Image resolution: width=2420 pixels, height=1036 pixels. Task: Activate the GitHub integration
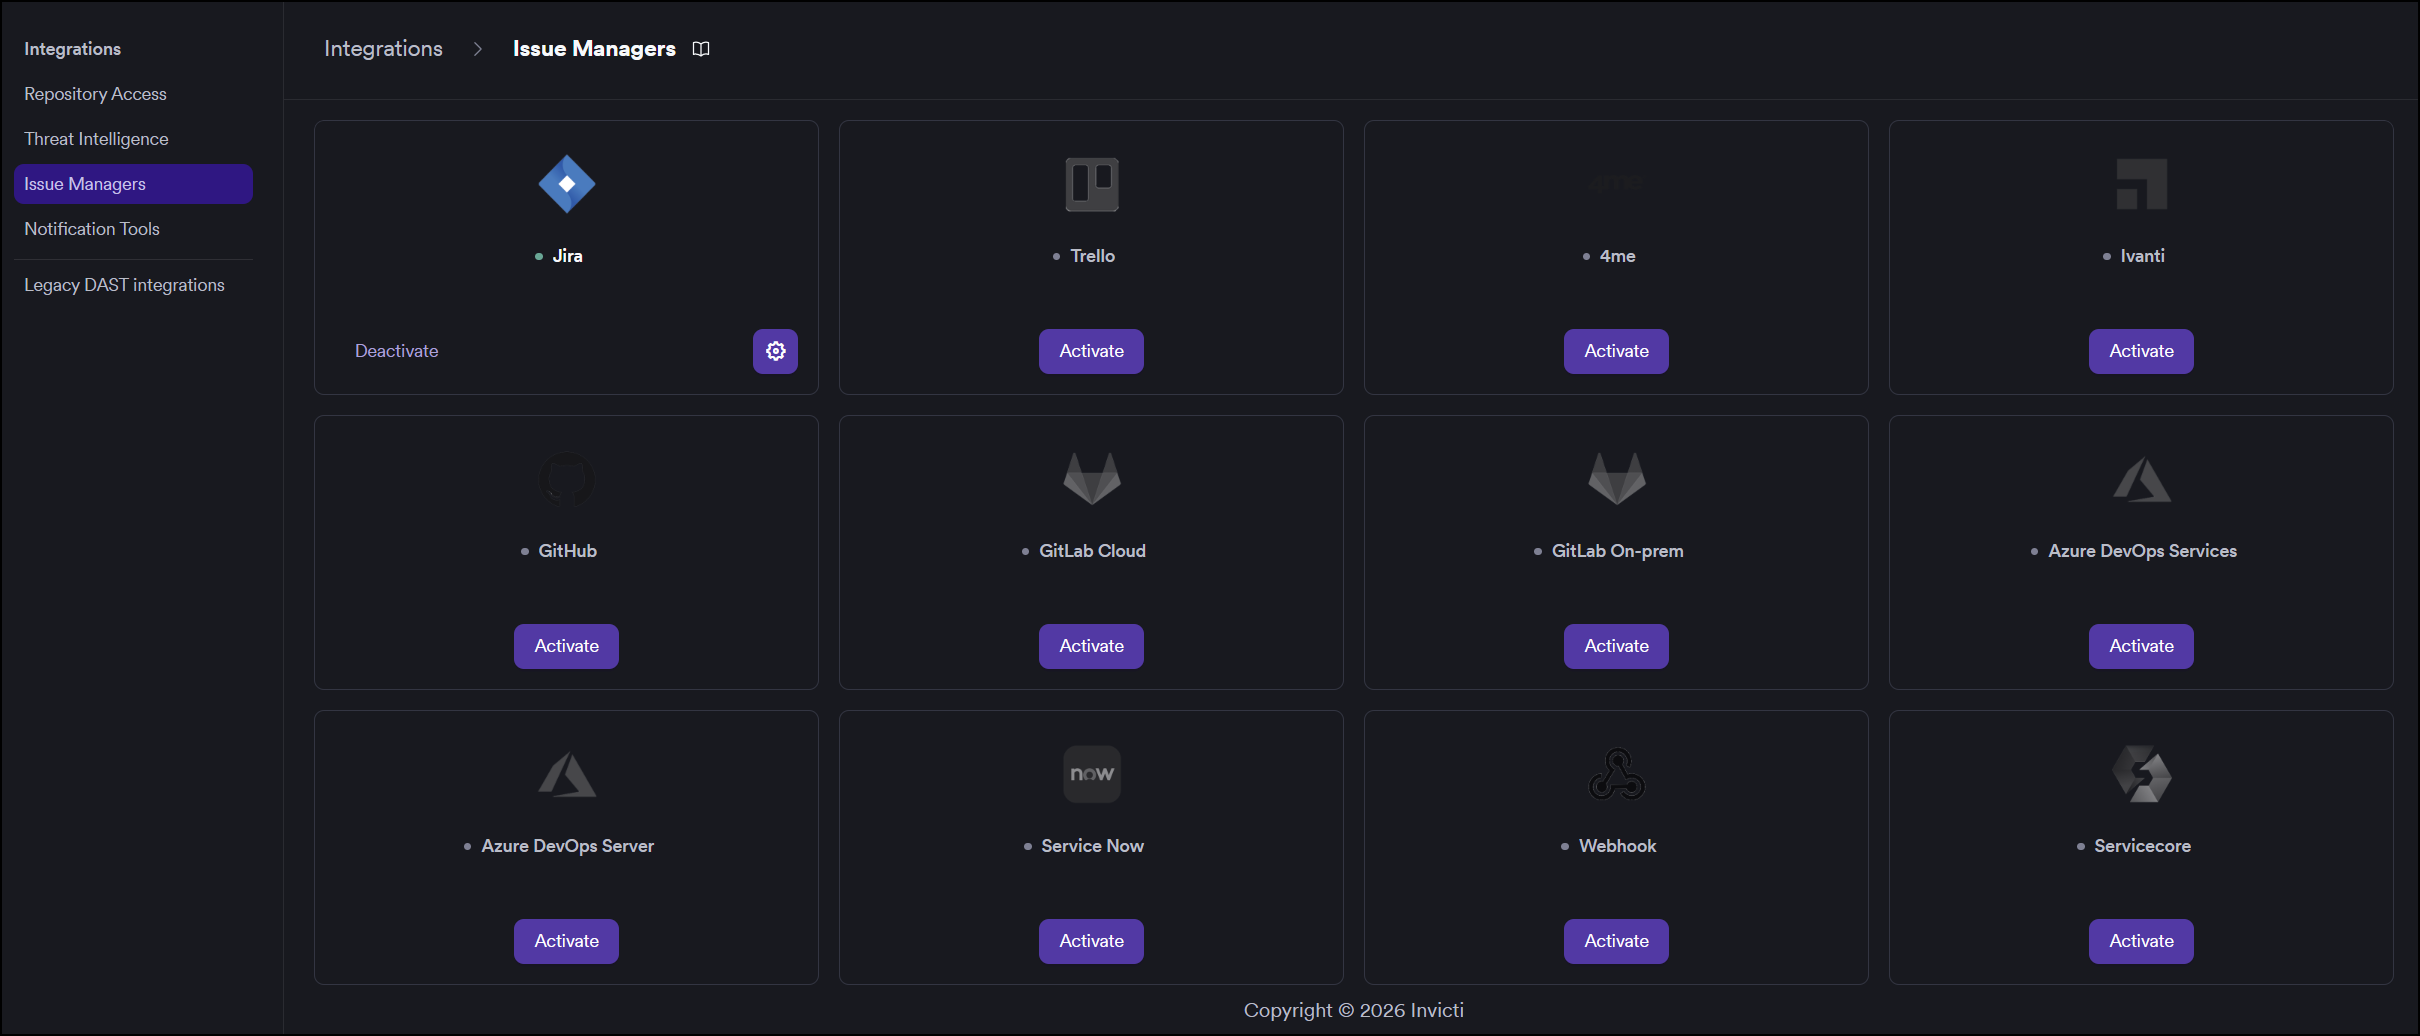pos(566,646)
